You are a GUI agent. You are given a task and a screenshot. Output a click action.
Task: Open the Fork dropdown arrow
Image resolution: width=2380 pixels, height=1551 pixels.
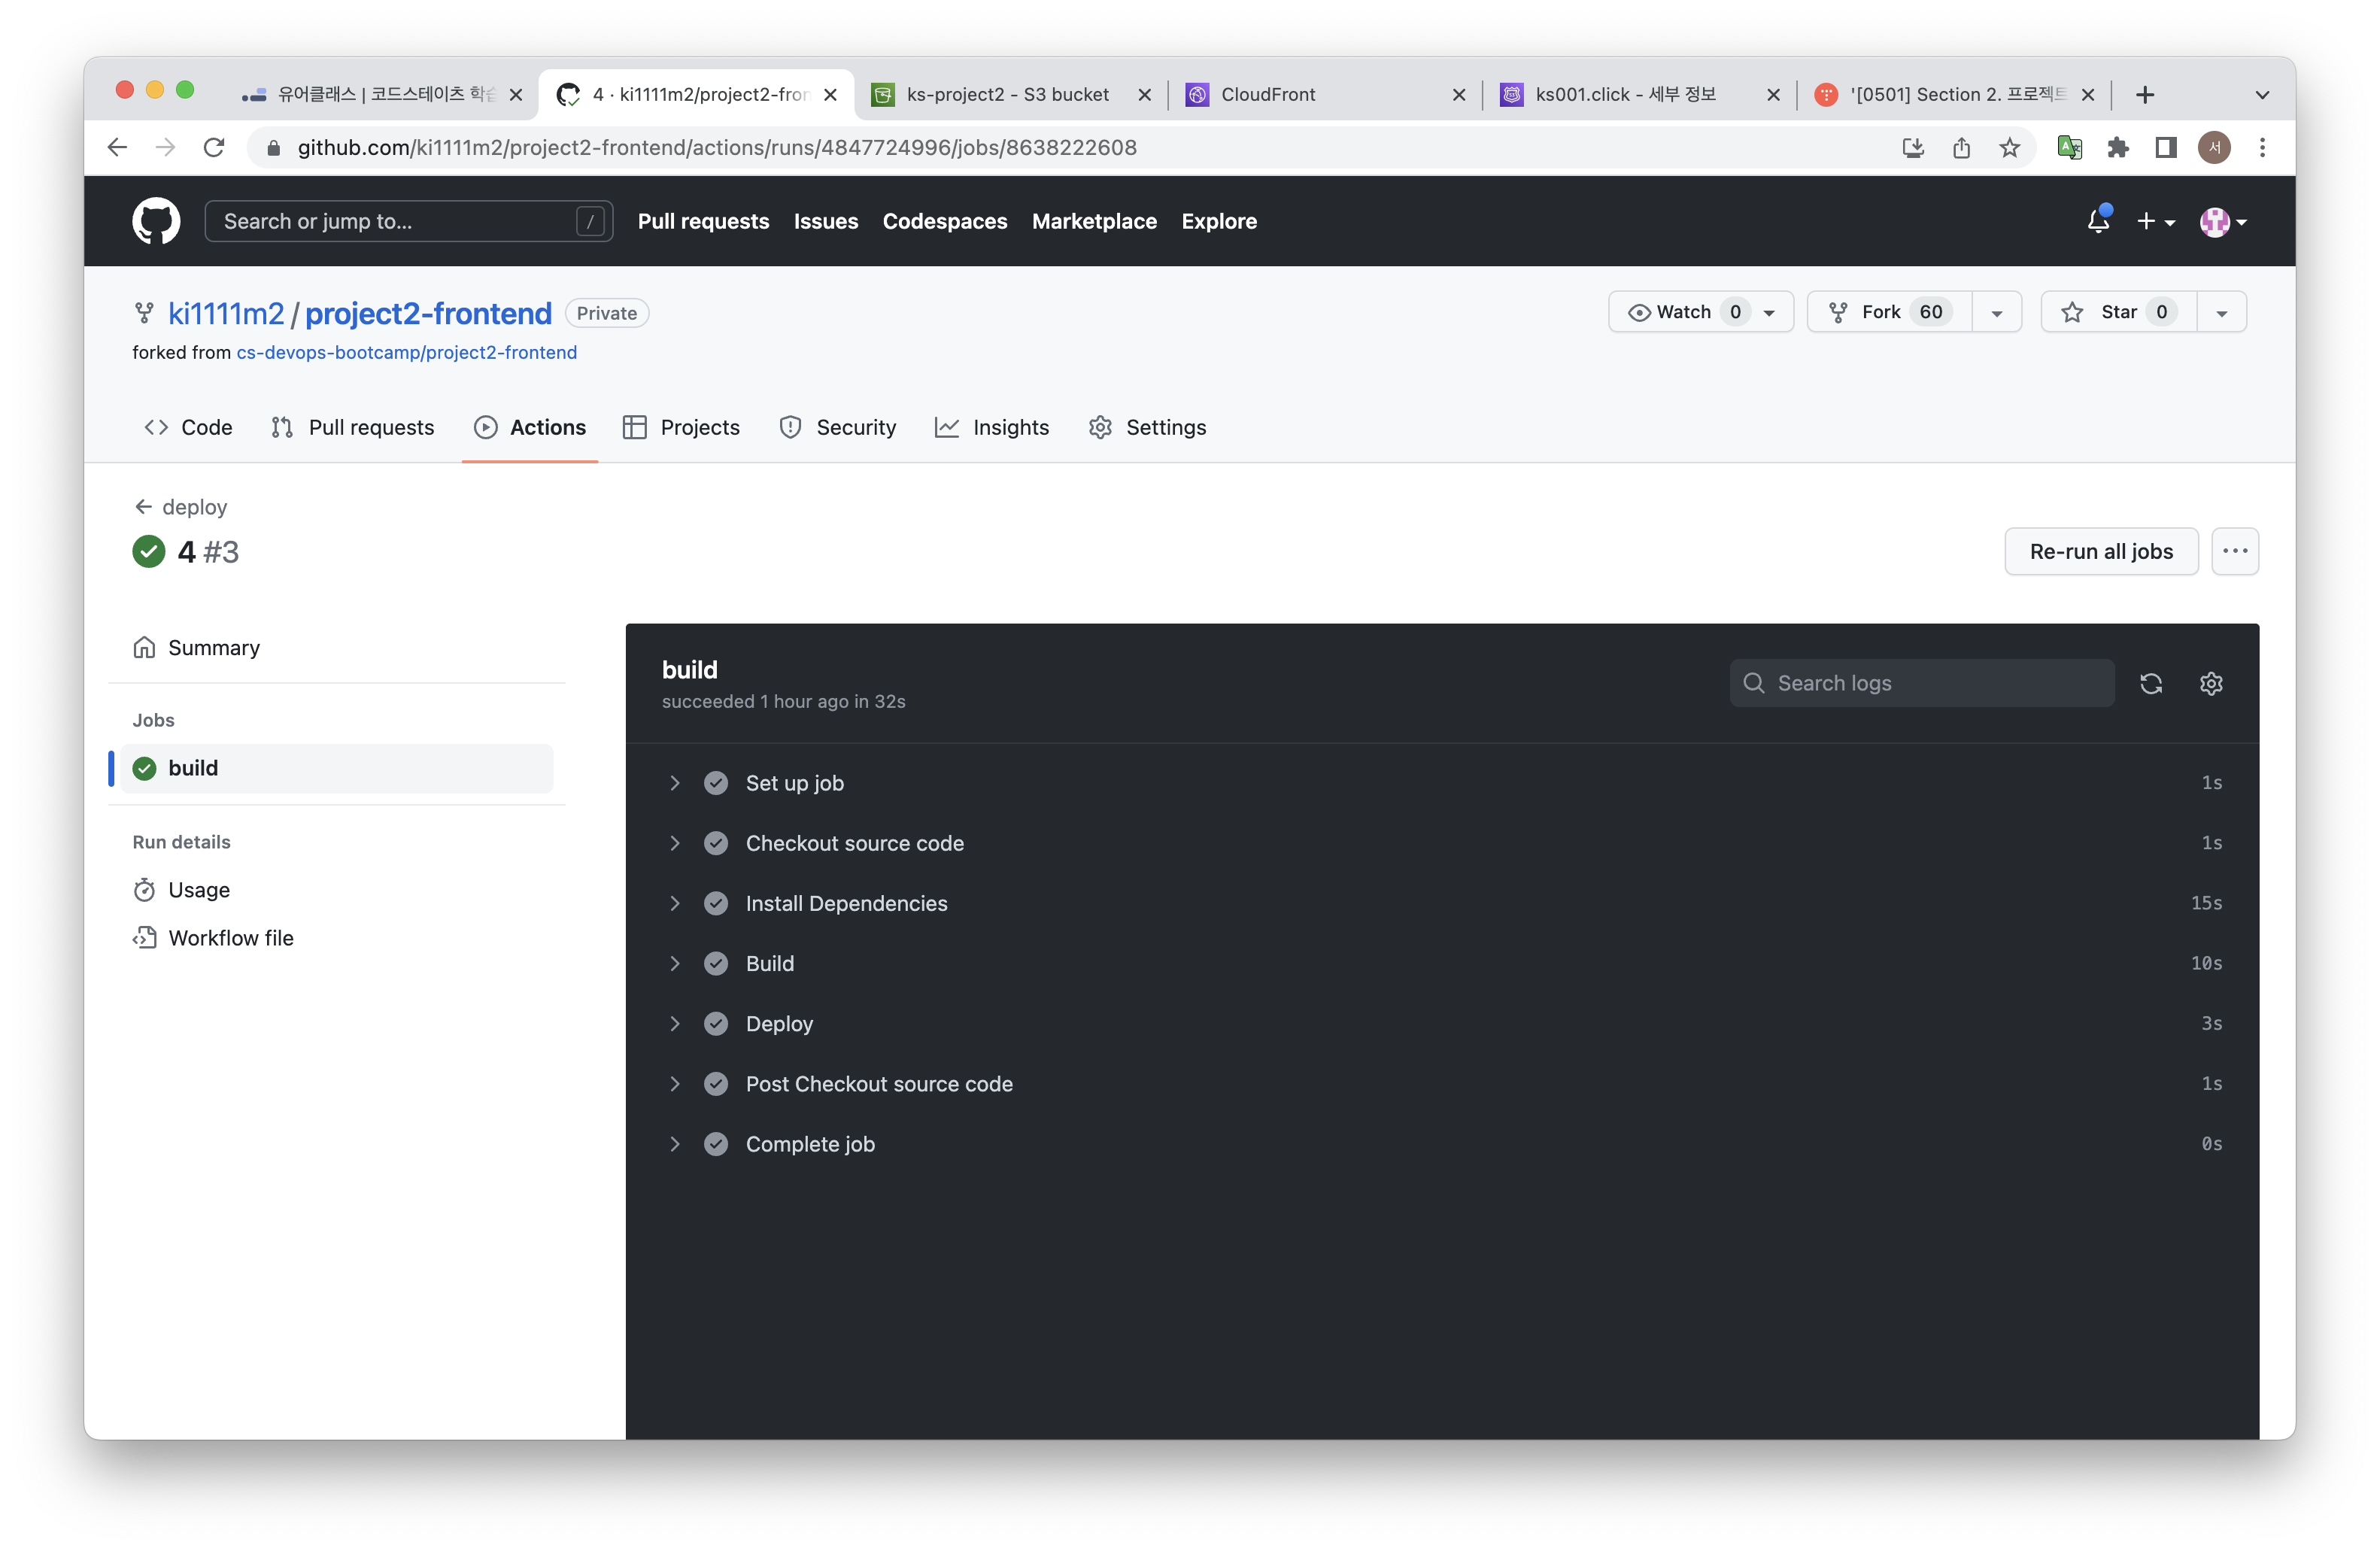point(1996,312)
